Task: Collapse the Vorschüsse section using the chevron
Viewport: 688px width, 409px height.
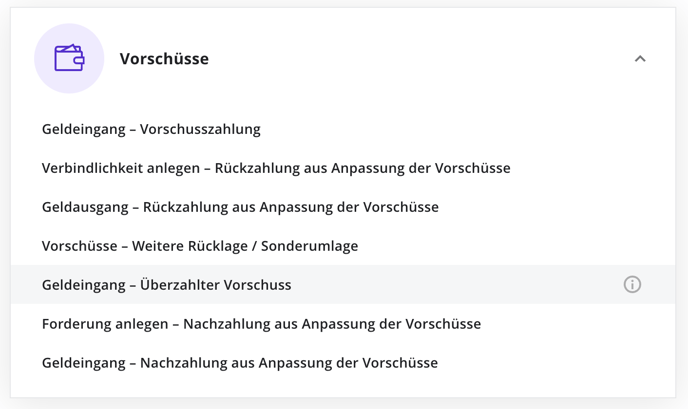Action: [640, 58]
